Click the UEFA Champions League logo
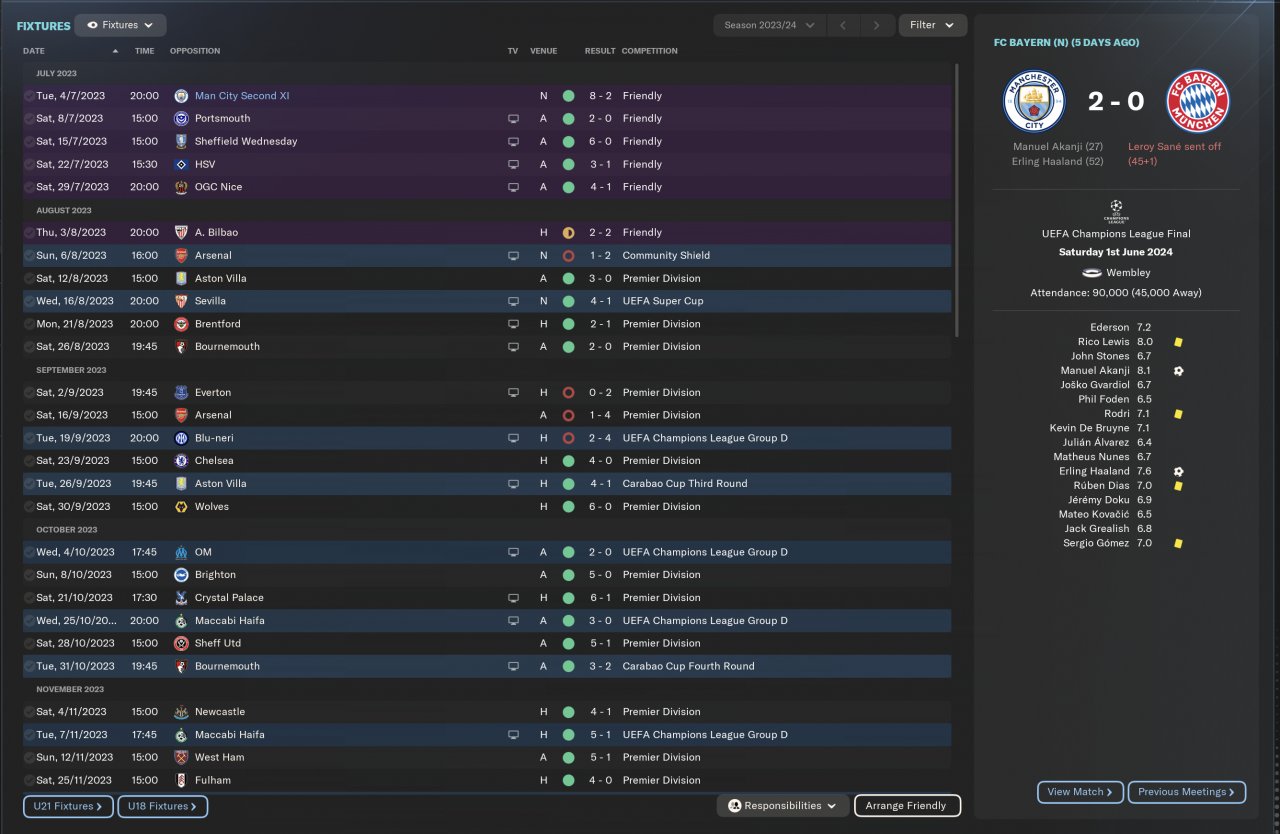This screenshot has height=834, width=1280. tap(1116, 211)
